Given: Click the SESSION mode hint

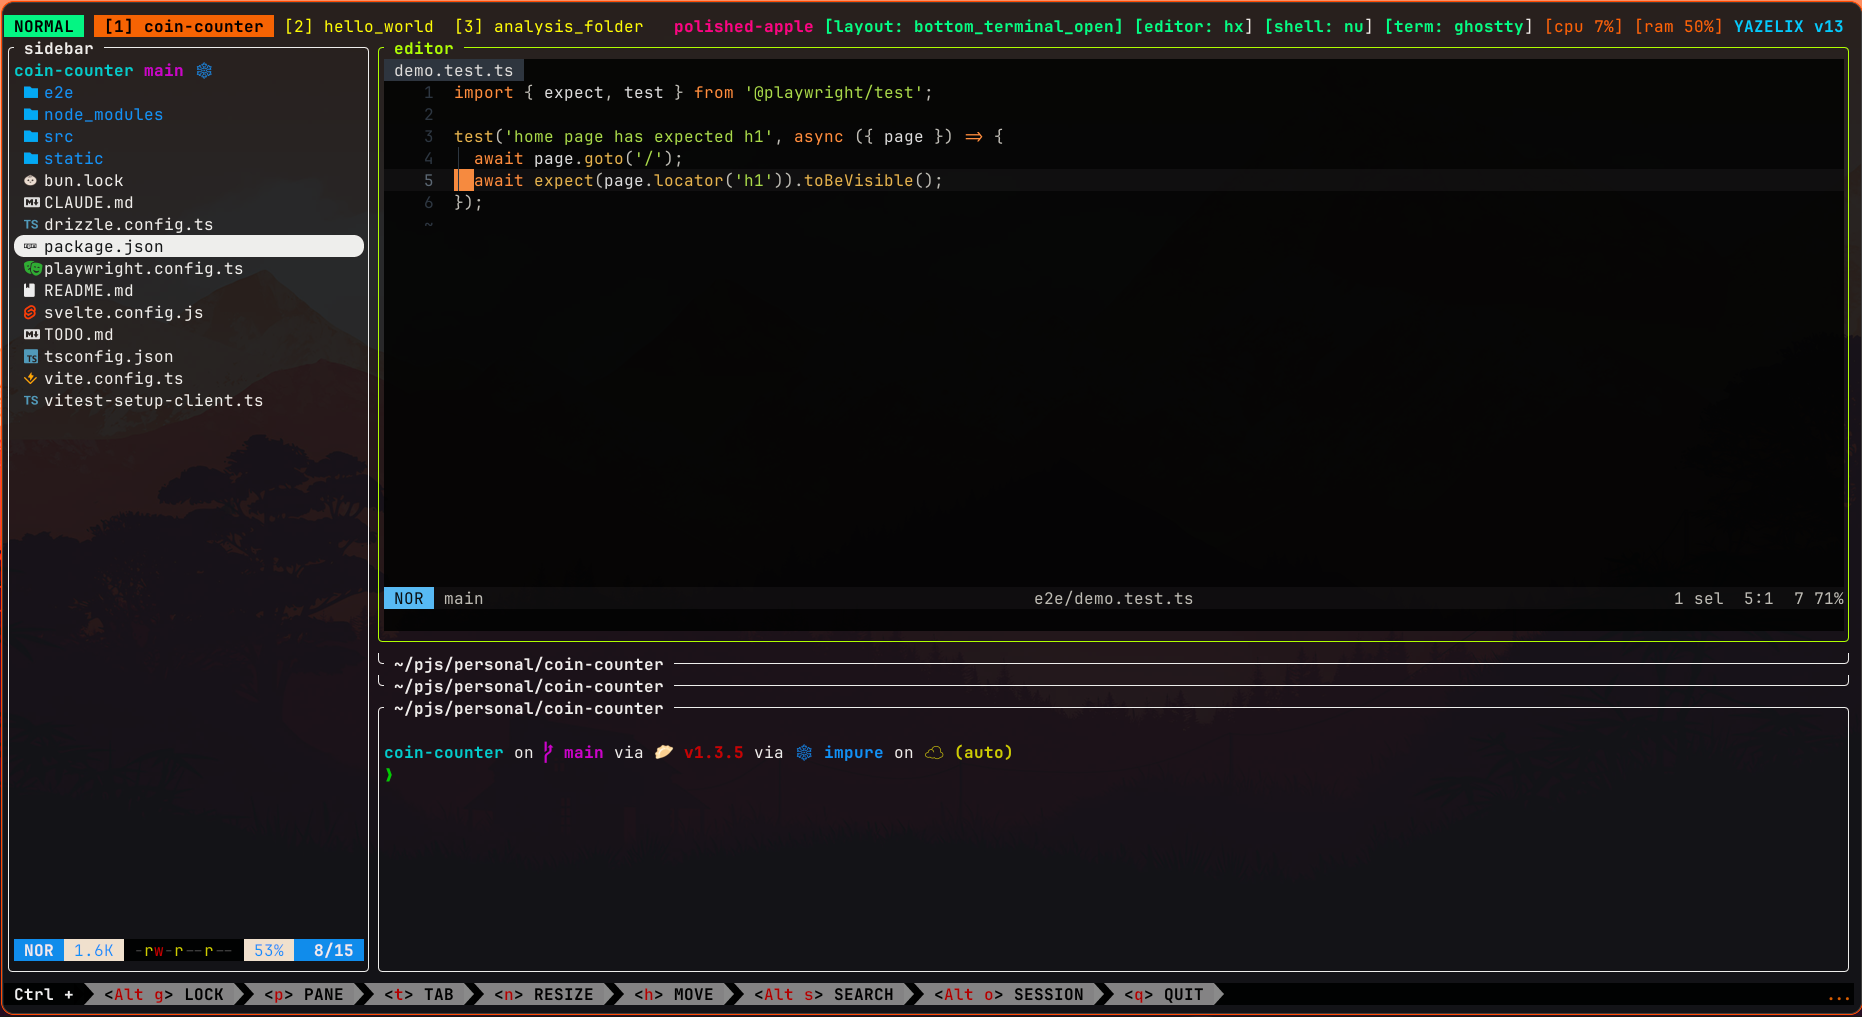Looking at the screenshot, I should click(1009, 995).
